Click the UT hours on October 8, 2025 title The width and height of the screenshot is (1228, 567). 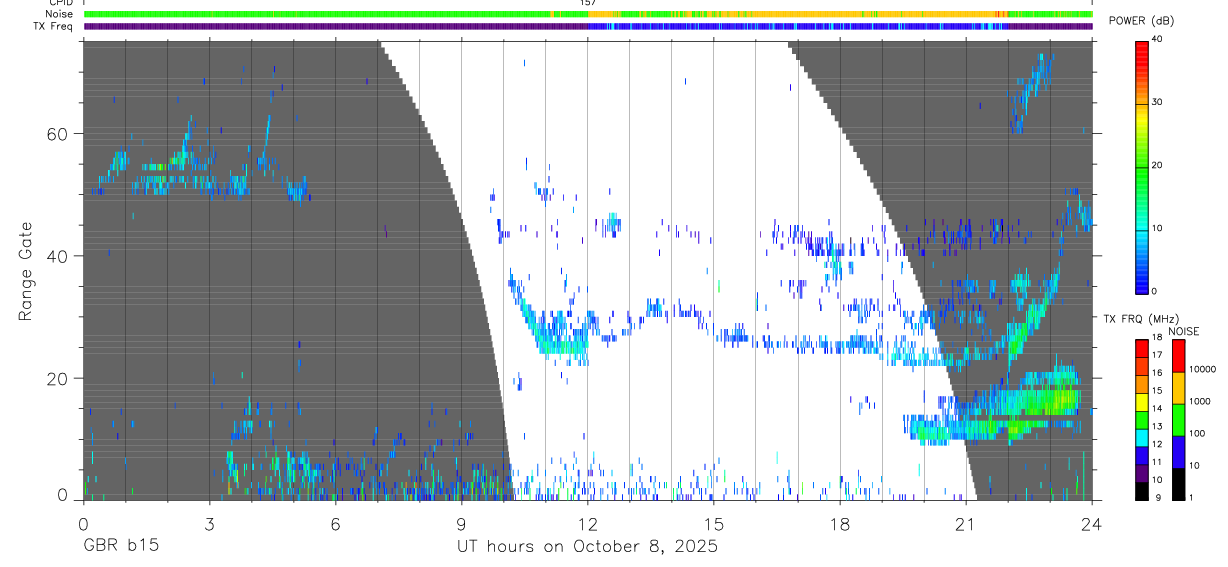coord(587,547)
